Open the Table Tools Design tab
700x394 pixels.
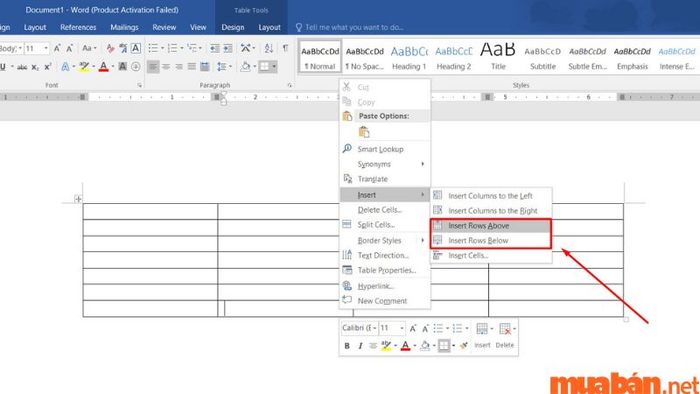233,27
